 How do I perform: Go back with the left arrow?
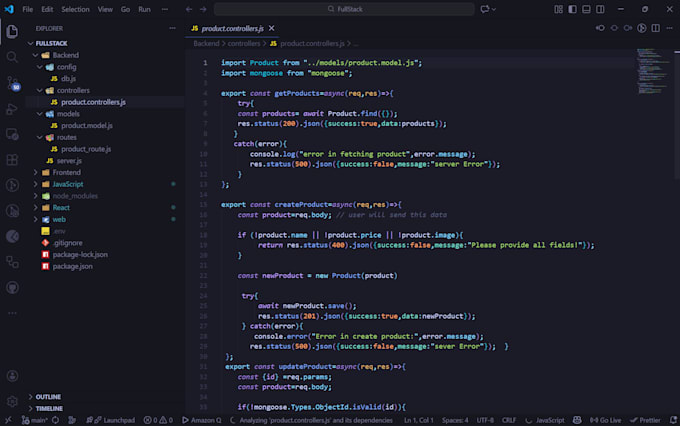(189, 9)
